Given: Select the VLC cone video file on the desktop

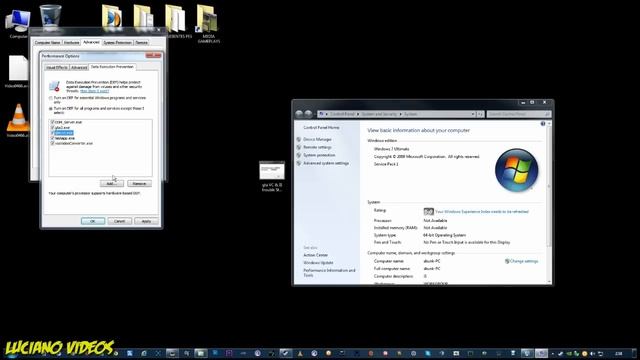Looking at the screenshot, I should tap(18, 119).
